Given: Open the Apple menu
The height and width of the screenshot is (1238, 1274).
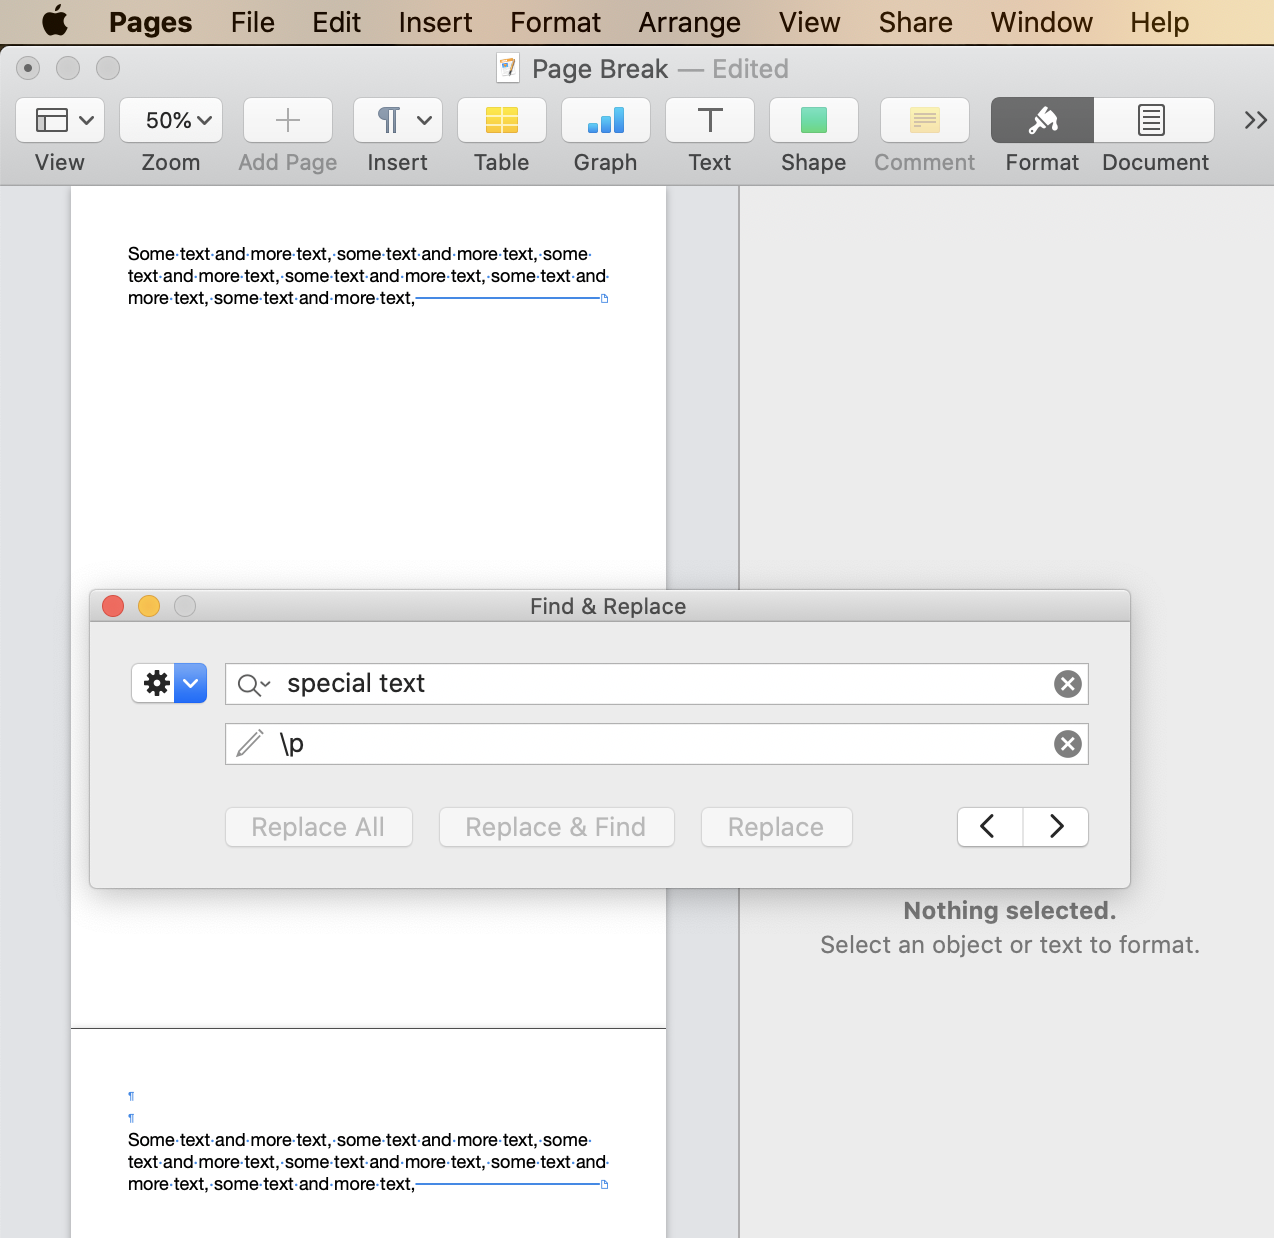Looking at the screenshot, I should [x=55, y=22].
